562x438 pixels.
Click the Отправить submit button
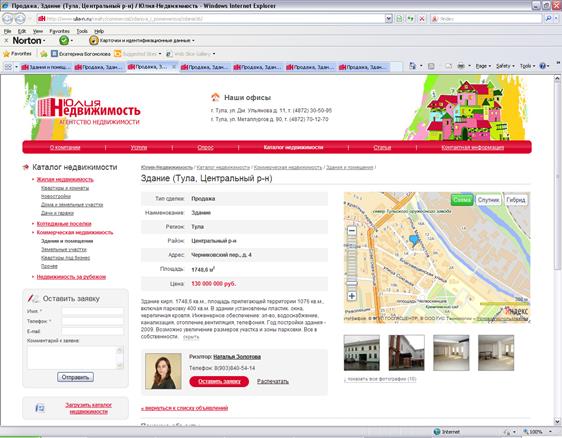(x=75, y=377)
